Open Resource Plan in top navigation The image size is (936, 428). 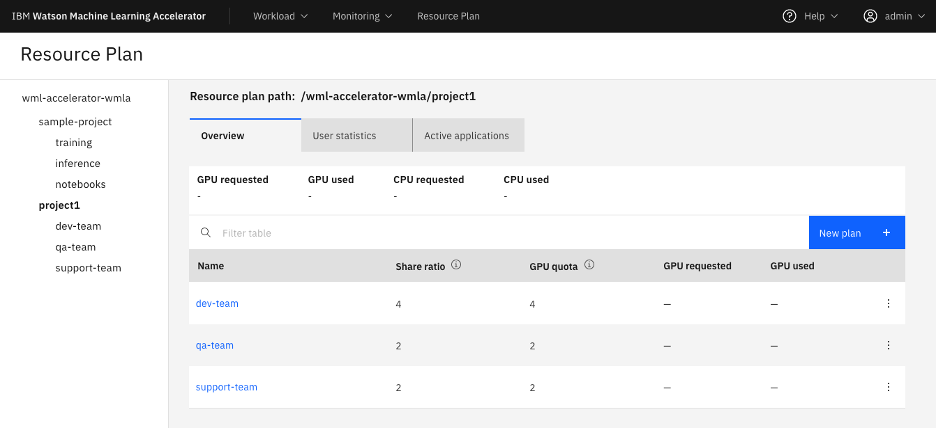tap(448, 16)
